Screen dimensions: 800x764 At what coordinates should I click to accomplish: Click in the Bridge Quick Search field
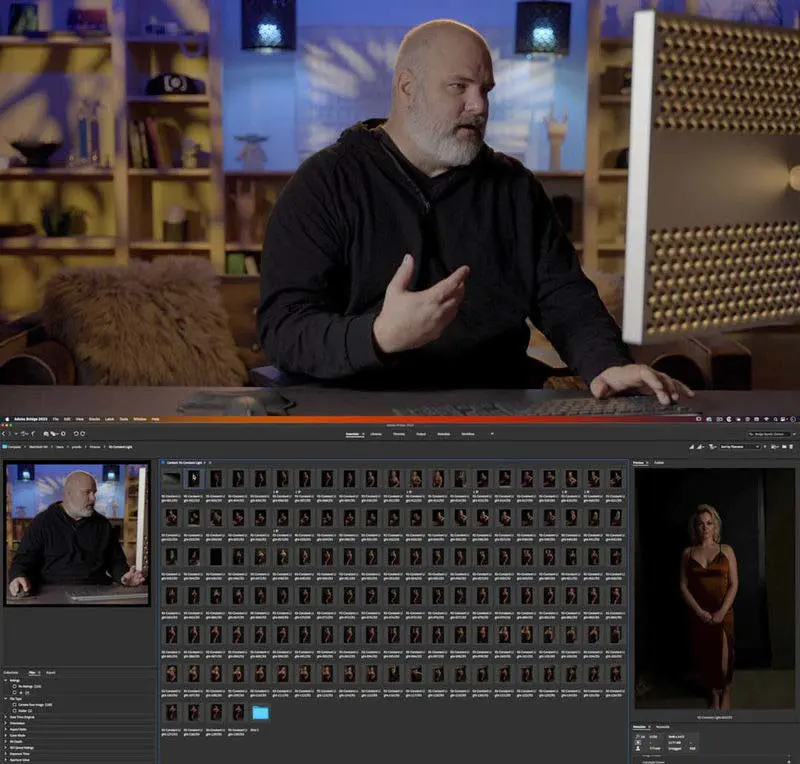770,433
